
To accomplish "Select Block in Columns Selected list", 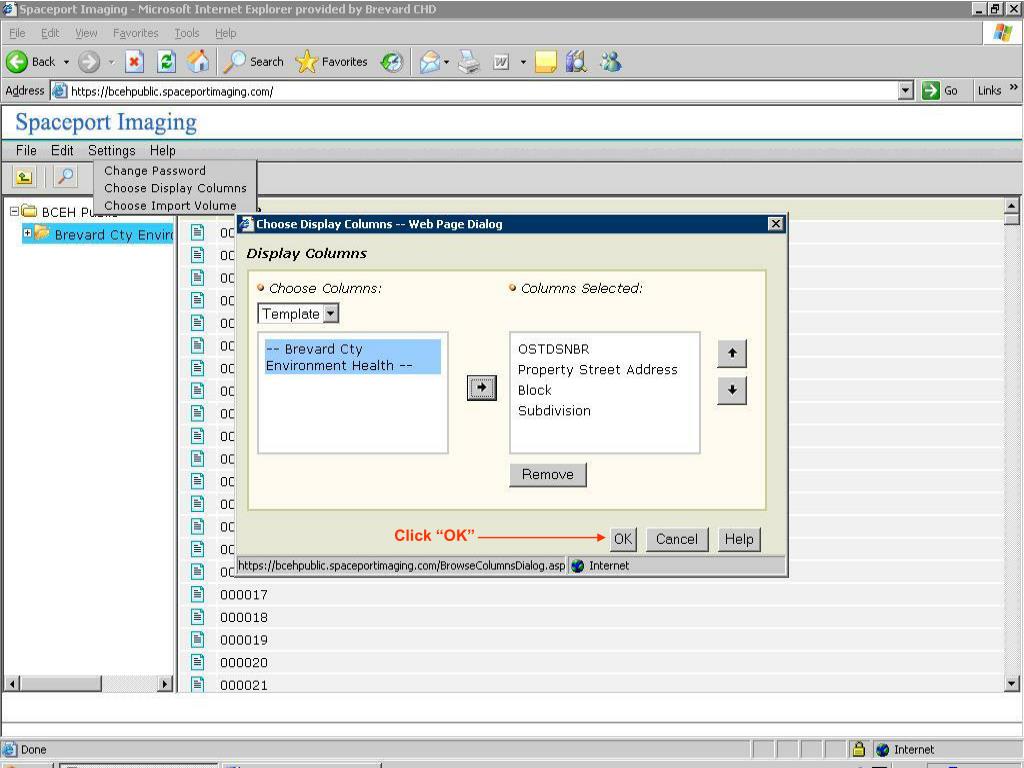I will pyautogui.click(x=534, y=390).
